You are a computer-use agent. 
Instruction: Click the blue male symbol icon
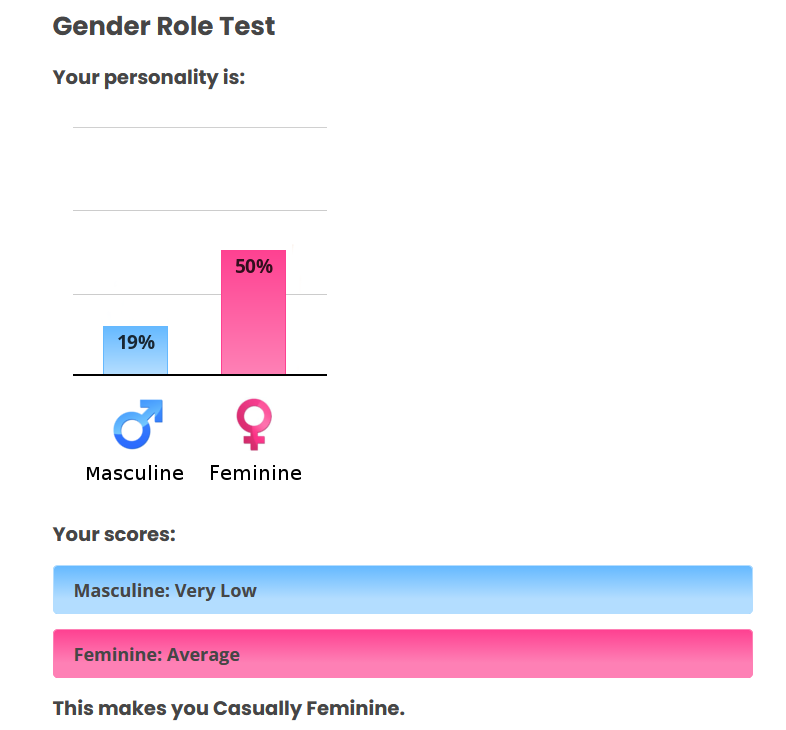coord(138,424)
